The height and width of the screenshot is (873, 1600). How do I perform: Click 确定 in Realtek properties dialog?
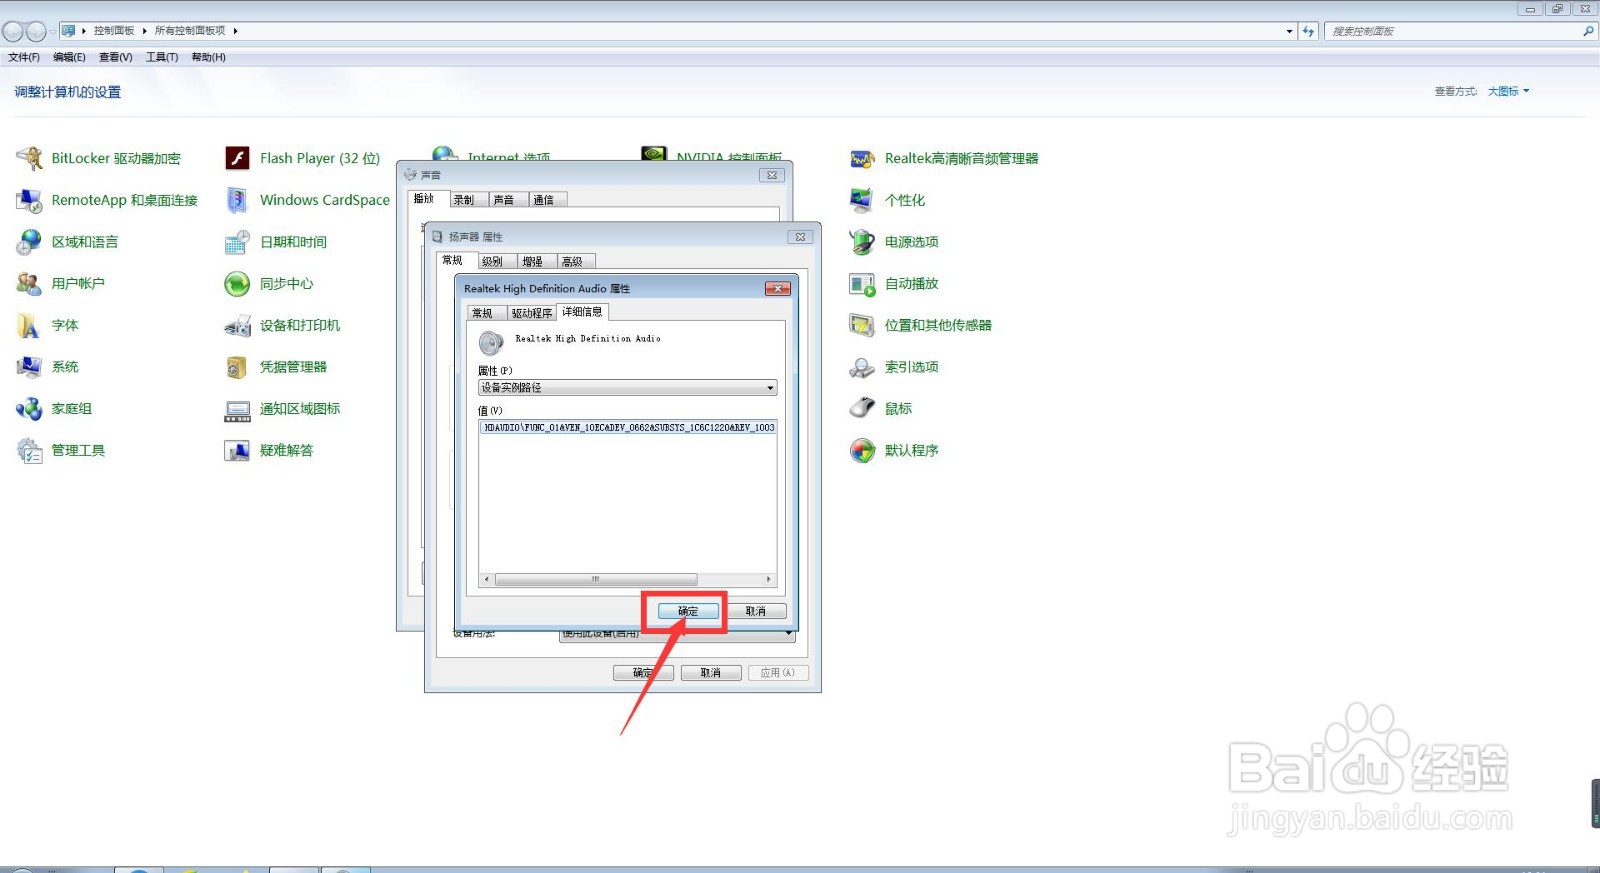[x=688, y=611]
